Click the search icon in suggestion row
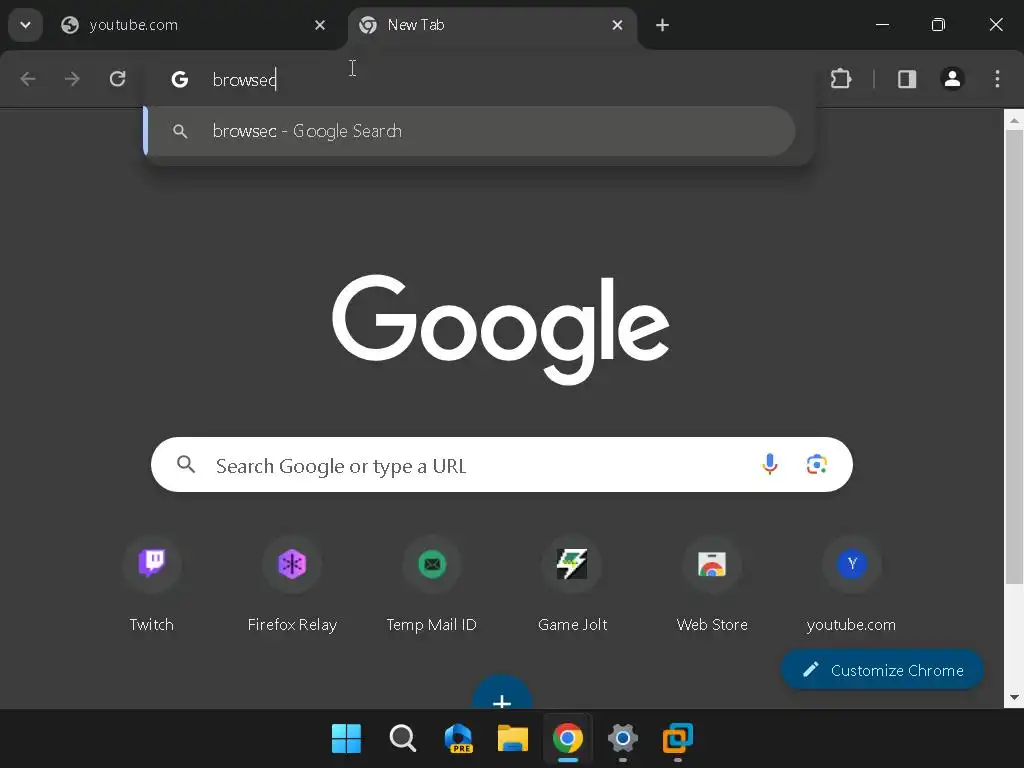This screenshot has height=768, width=1024. (180, 131)
